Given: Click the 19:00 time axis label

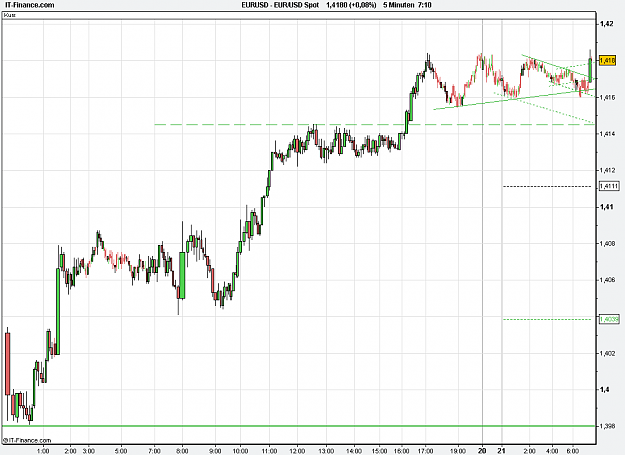Looking at the screenshot, I should pyautogui.click(x=458, y=451).
